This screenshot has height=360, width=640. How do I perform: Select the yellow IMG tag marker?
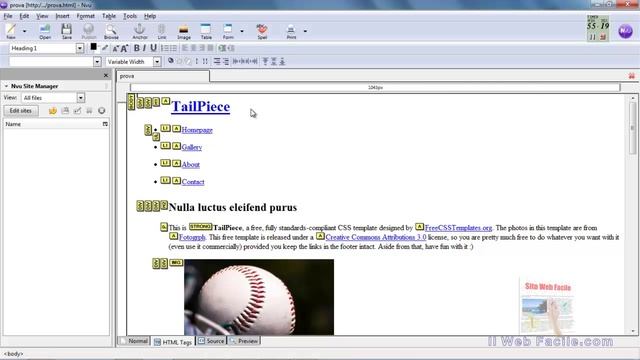tap(176, 262)
